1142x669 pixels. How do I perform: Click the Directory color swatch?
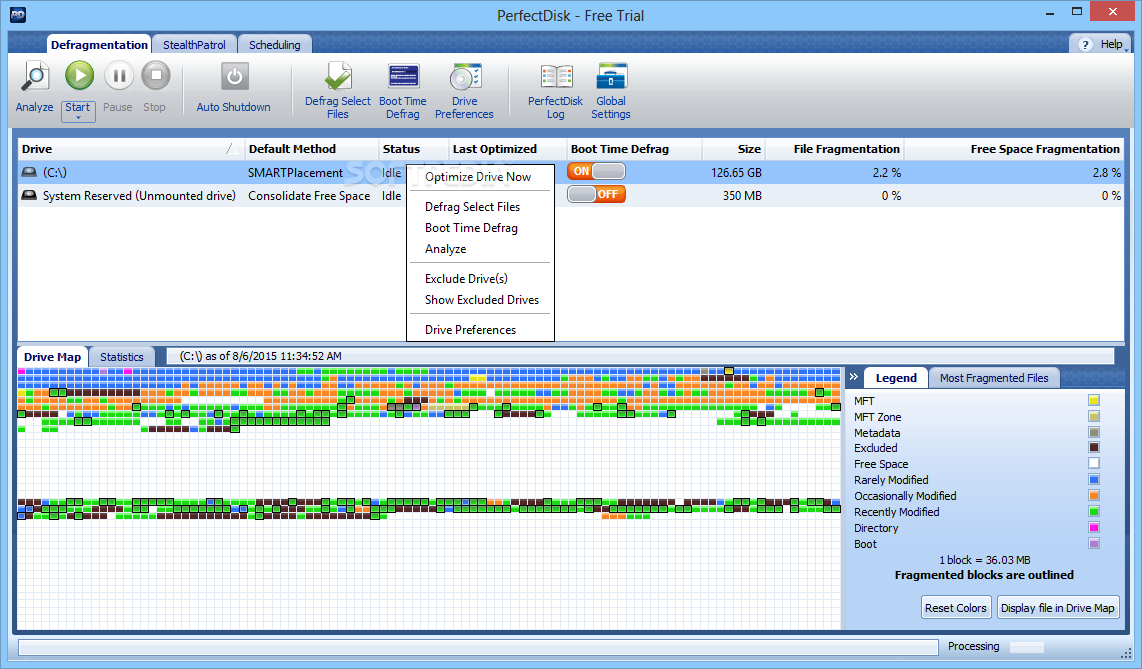[x=1094, y=528]
